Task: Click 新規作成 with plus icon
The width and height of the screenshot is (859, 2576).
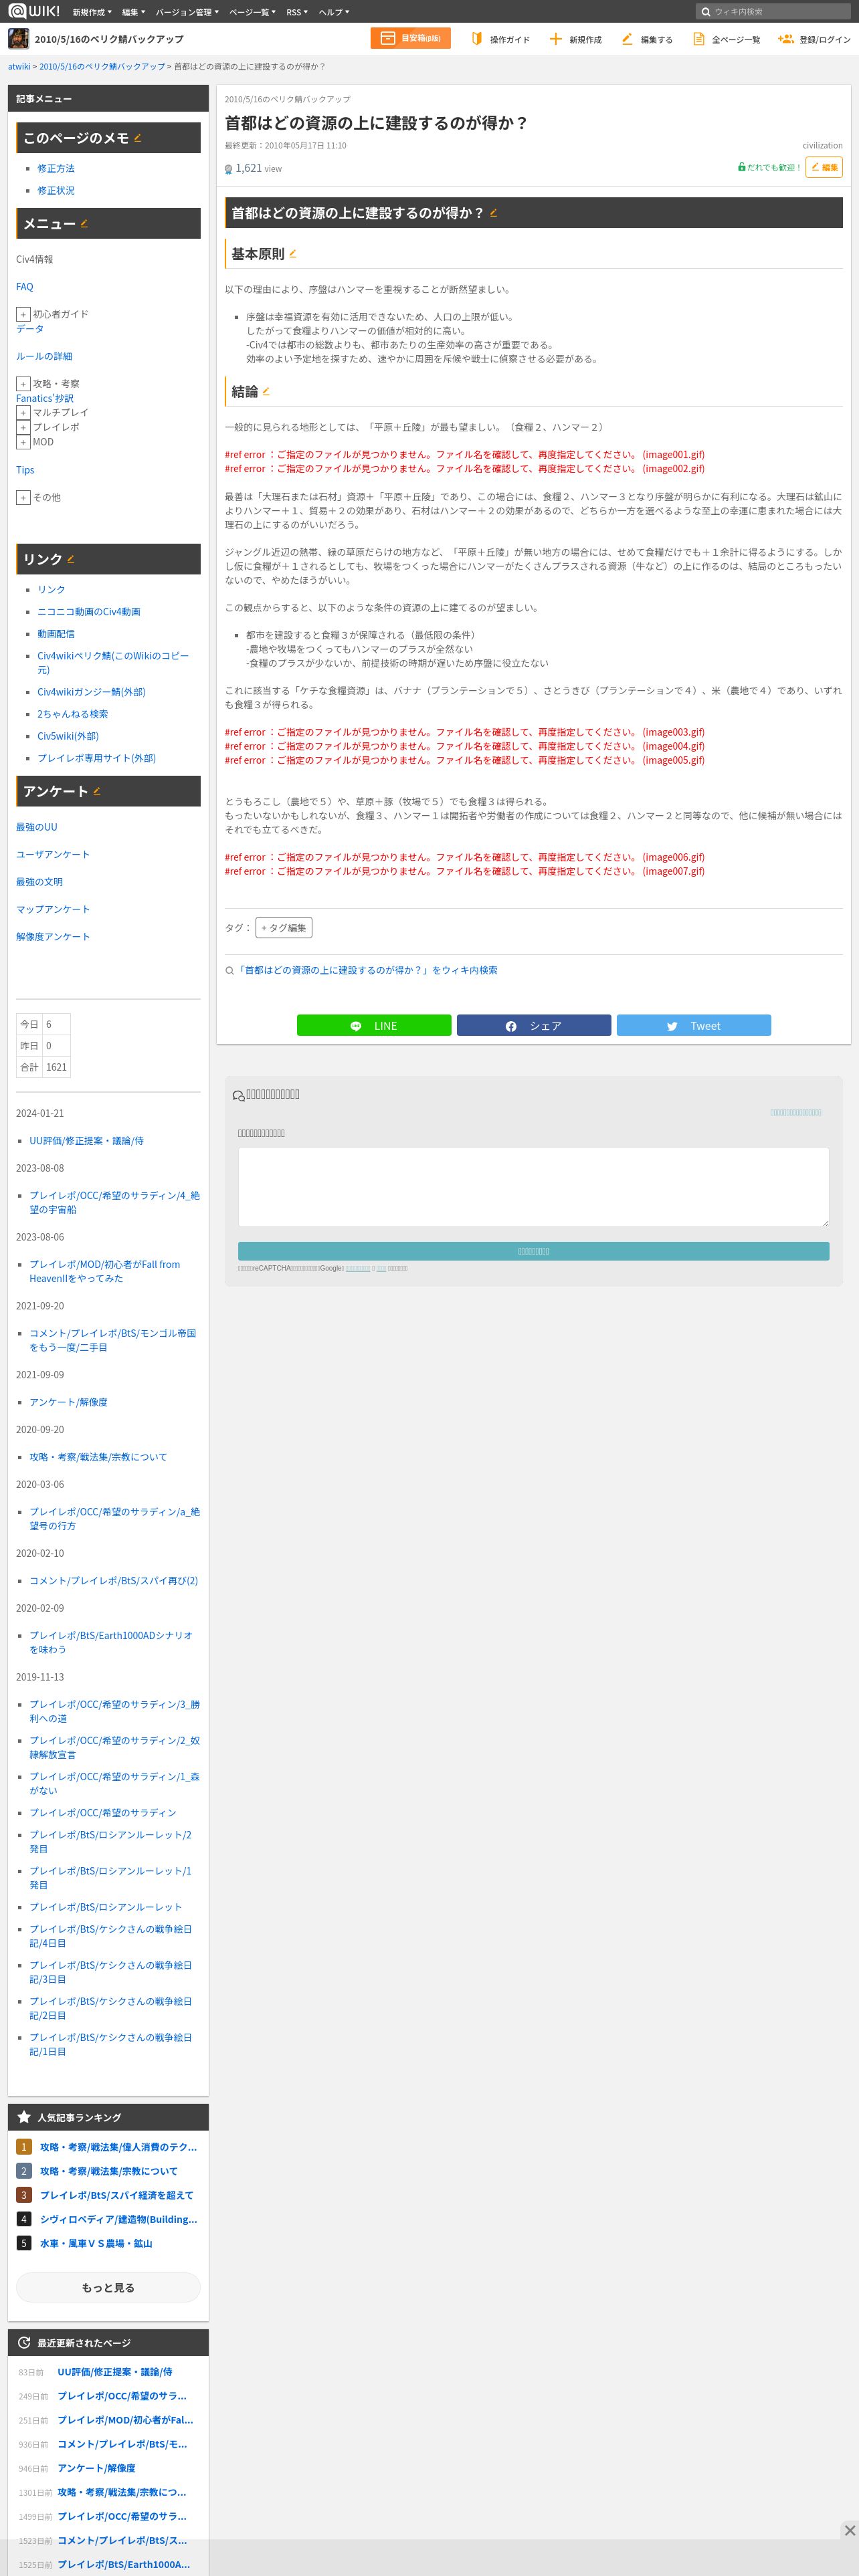Action: point(576,39)
